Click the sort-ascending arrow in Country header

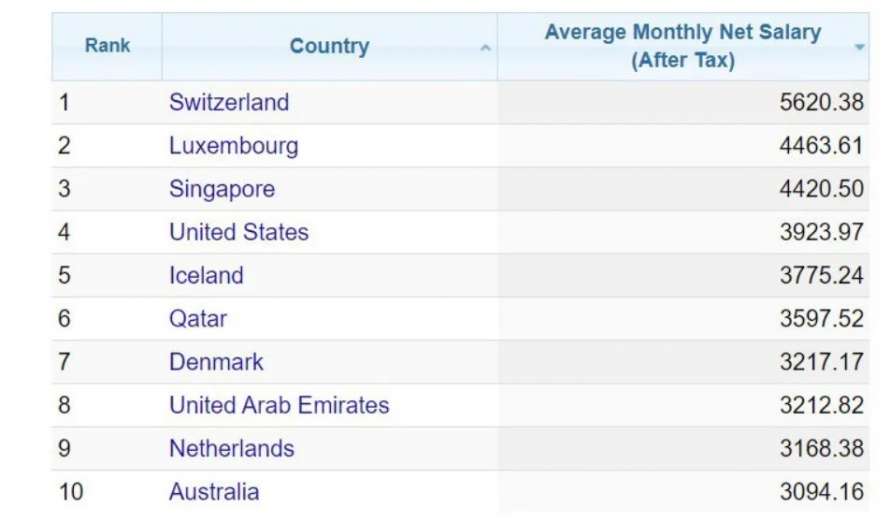tap(485, 47)
